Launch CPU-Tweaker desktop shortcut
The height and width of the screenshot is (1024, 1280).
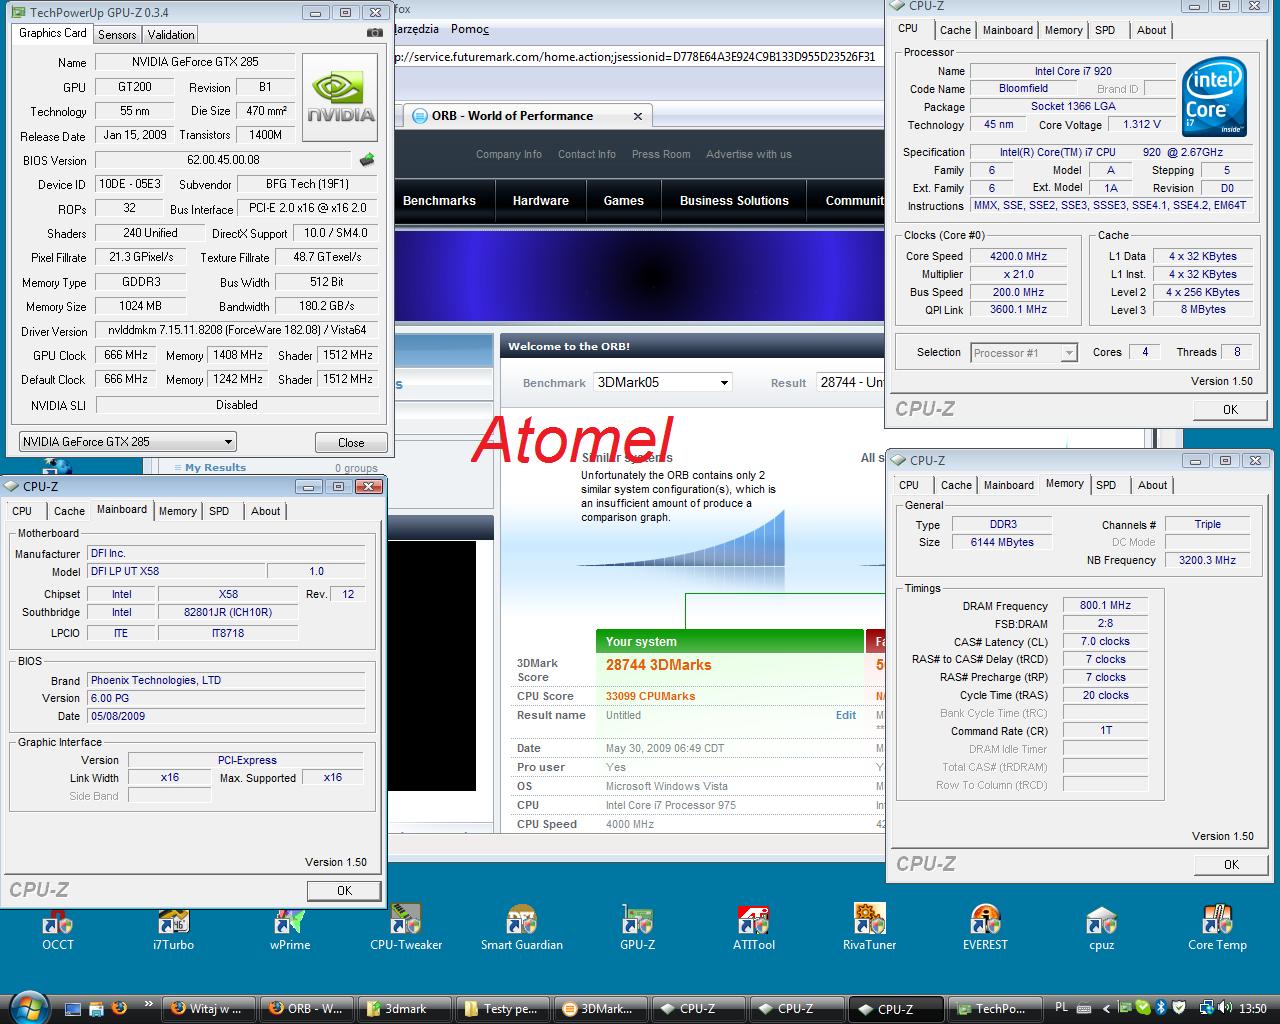tap(405, 926)
